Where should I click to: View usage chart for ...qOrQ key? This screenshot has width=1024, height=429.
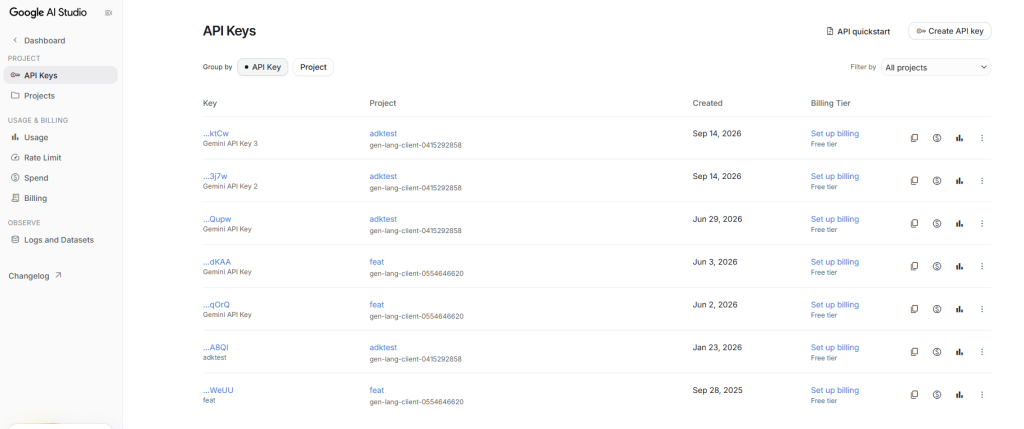(959, 309)
